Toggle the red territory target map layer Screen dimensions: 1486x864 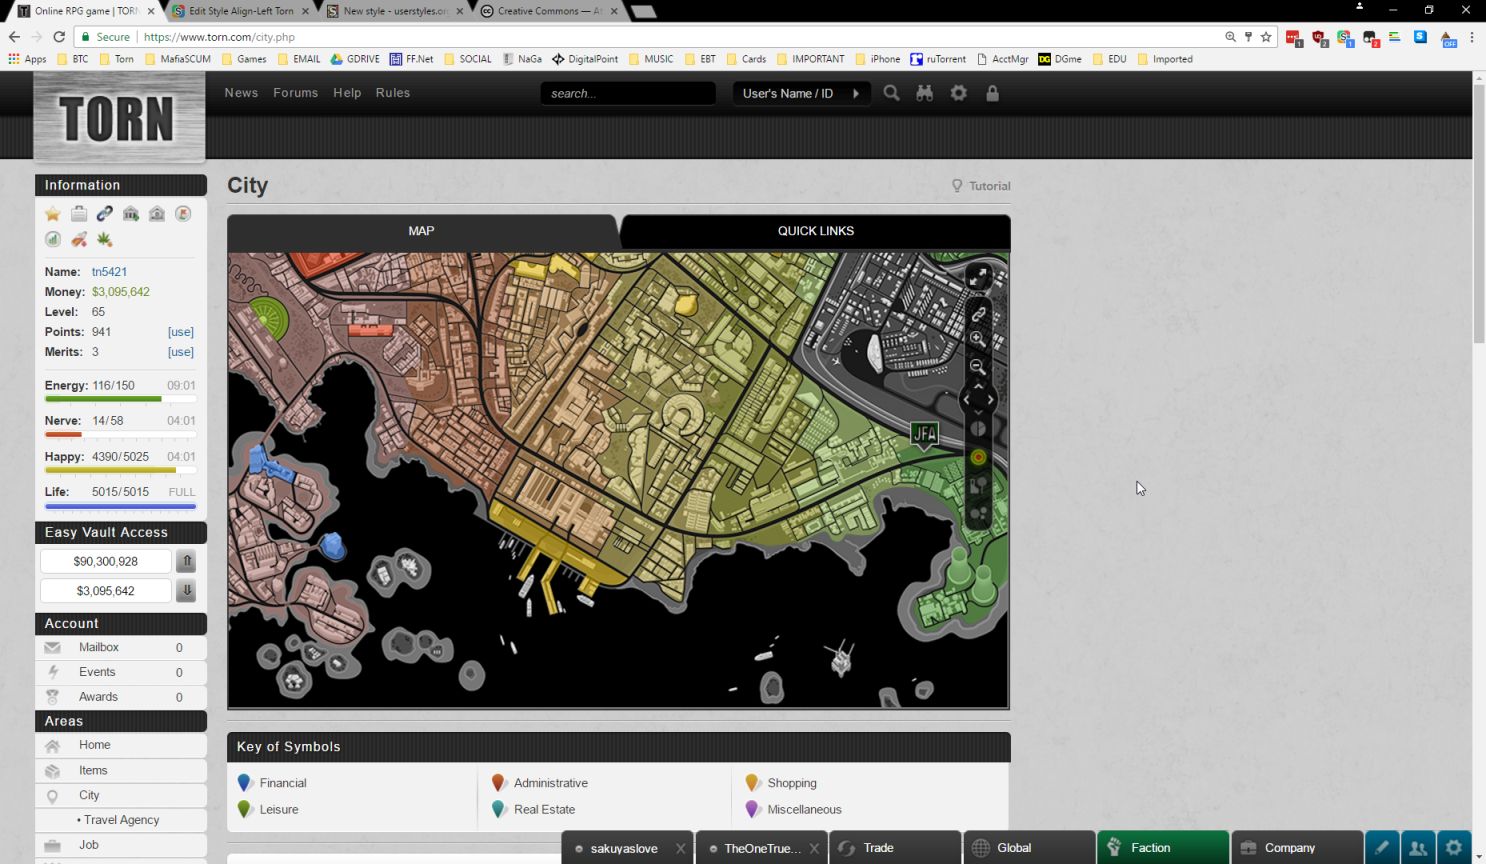[978, 457]
